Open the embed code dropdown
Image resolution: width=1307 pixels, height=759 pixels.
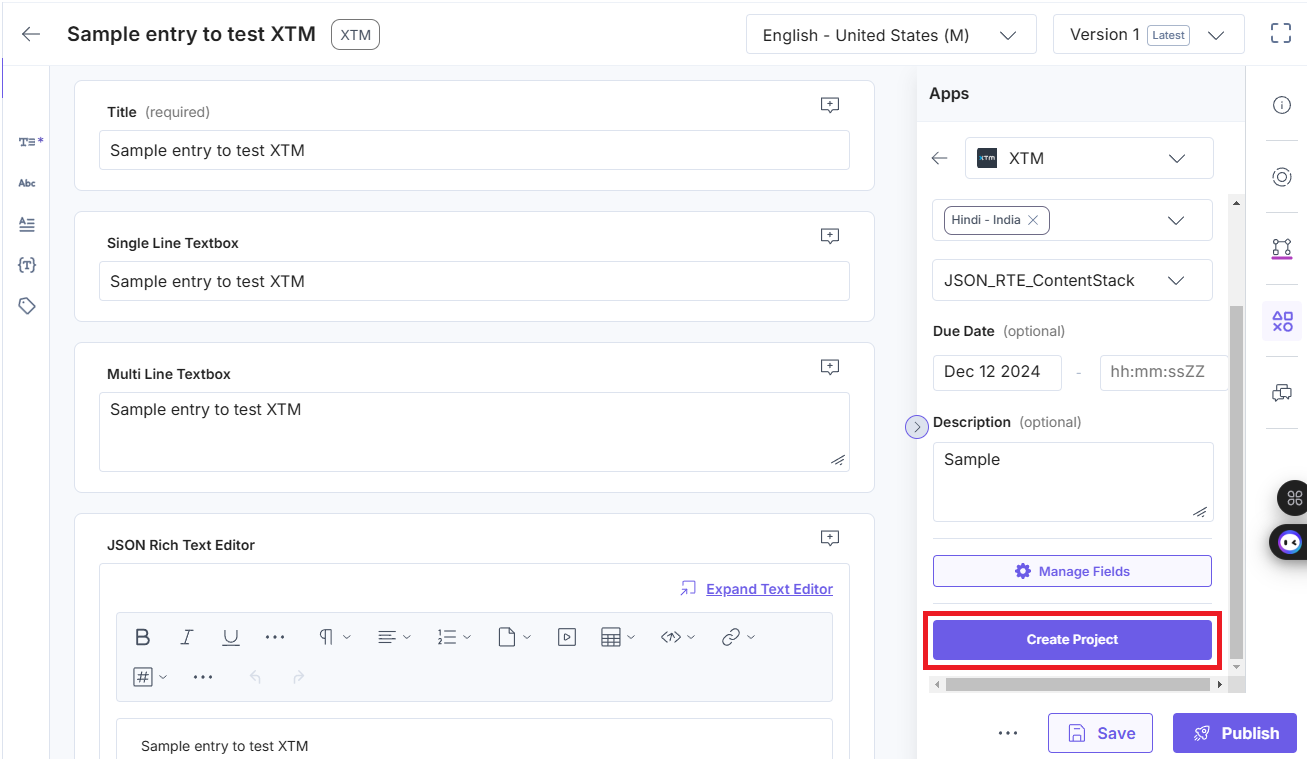click(x=678, y=637)
